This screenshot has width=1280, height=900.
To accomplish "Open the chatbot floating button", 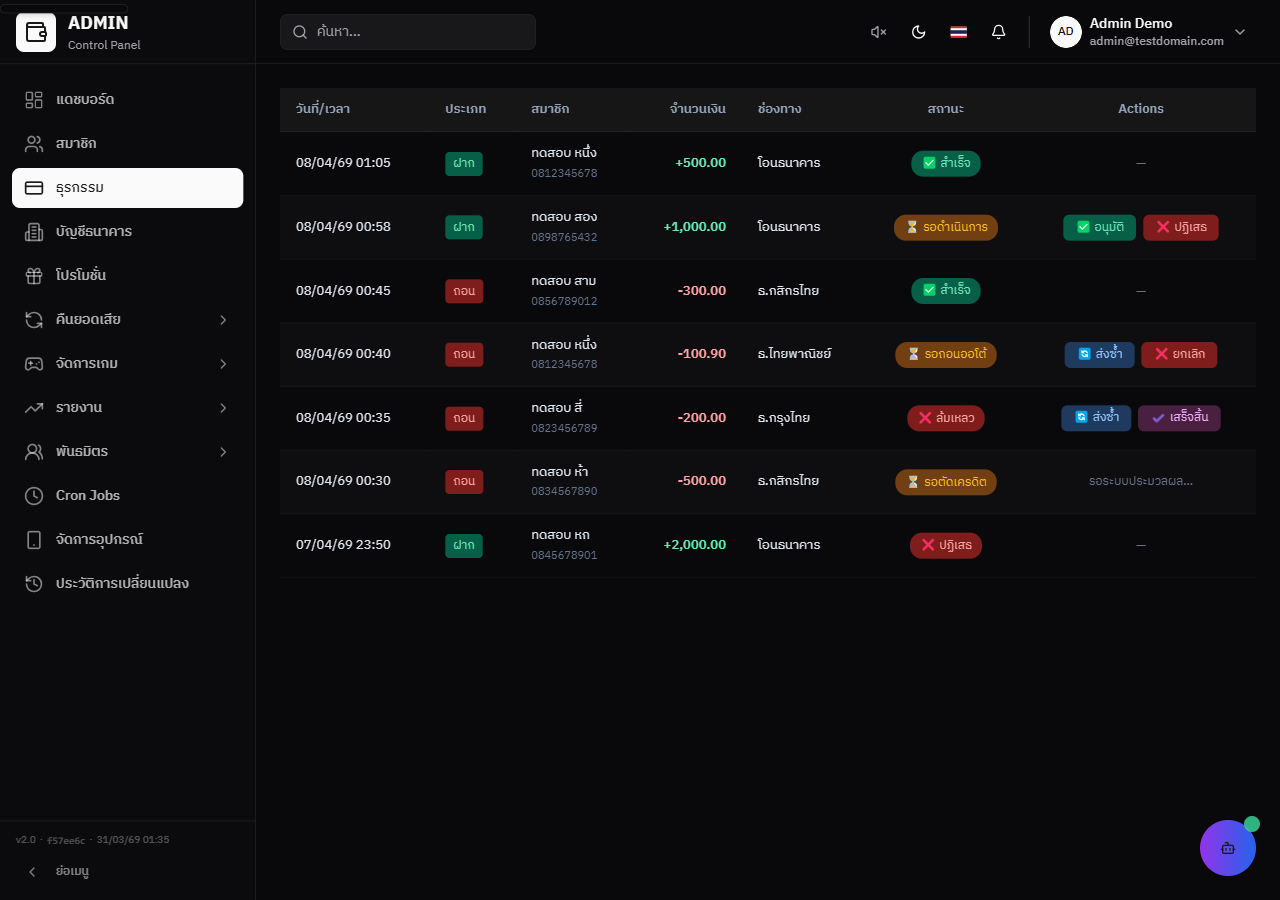I will [x=1228, y=848].
